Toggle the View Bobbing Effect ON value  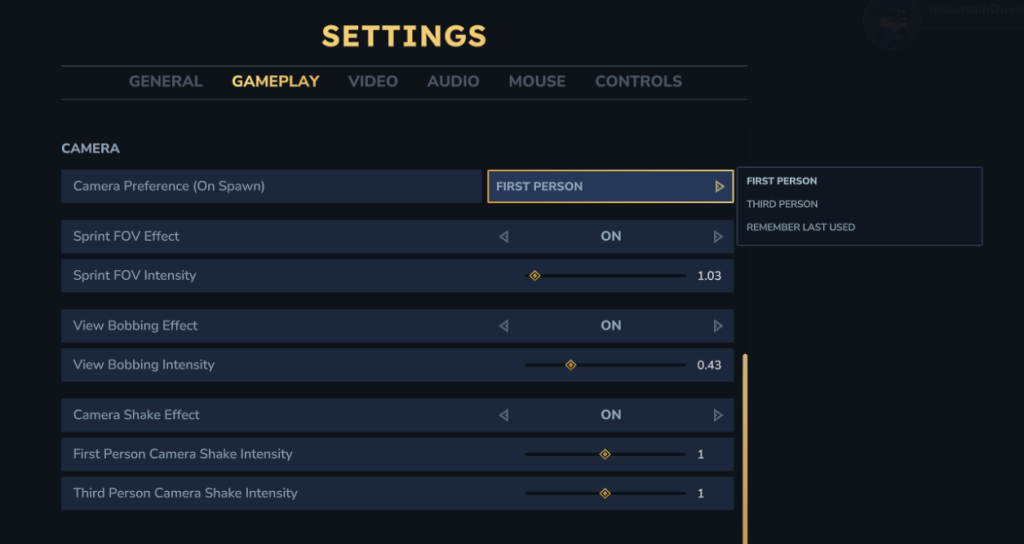tap(611, 326)
